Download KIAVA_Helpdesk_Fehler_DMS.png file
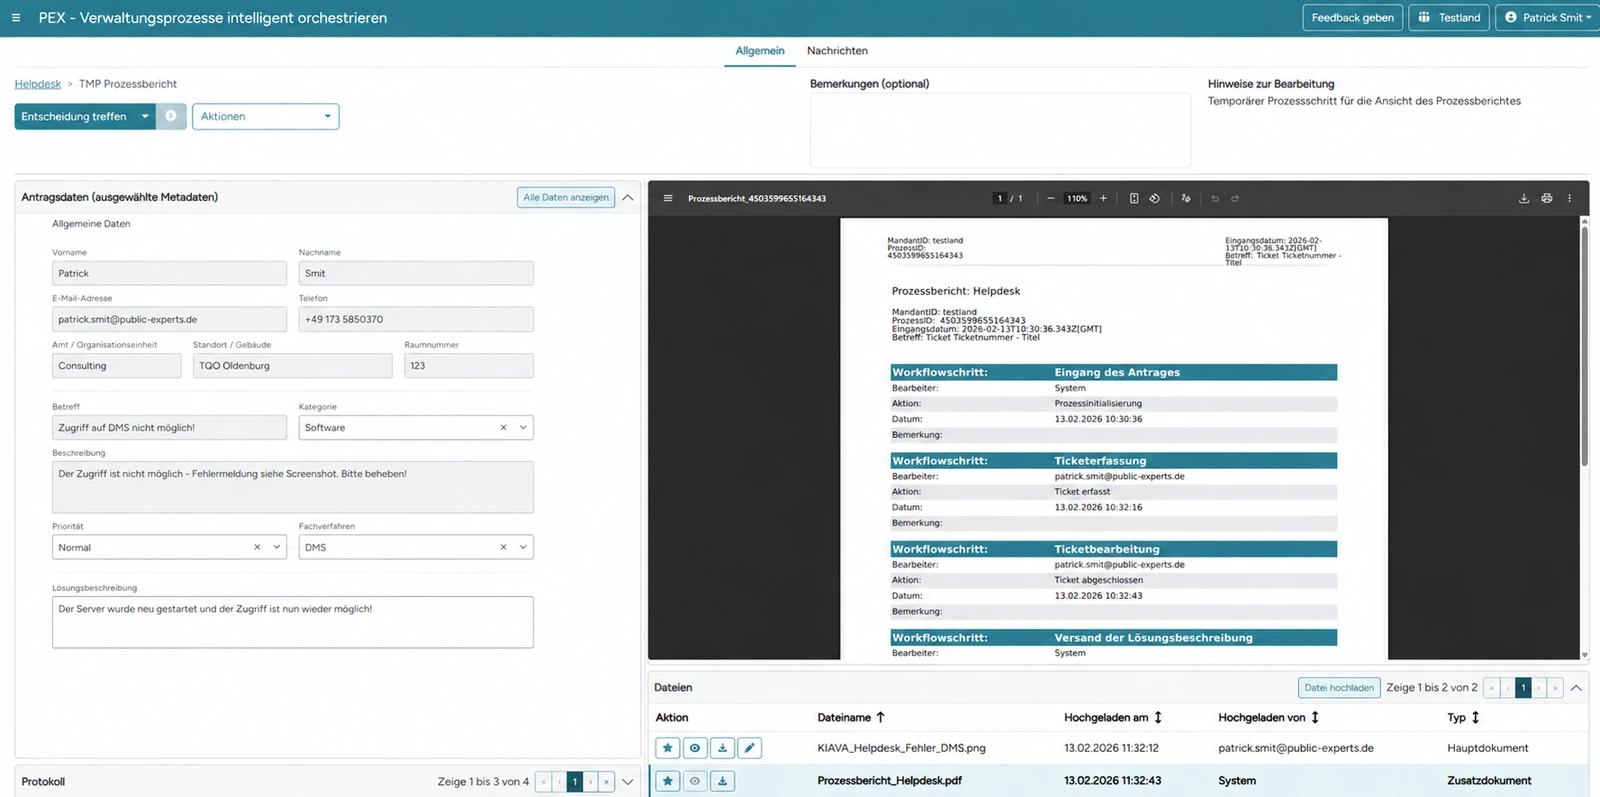Screen dimensions: 1600x797 pos(722,748)
